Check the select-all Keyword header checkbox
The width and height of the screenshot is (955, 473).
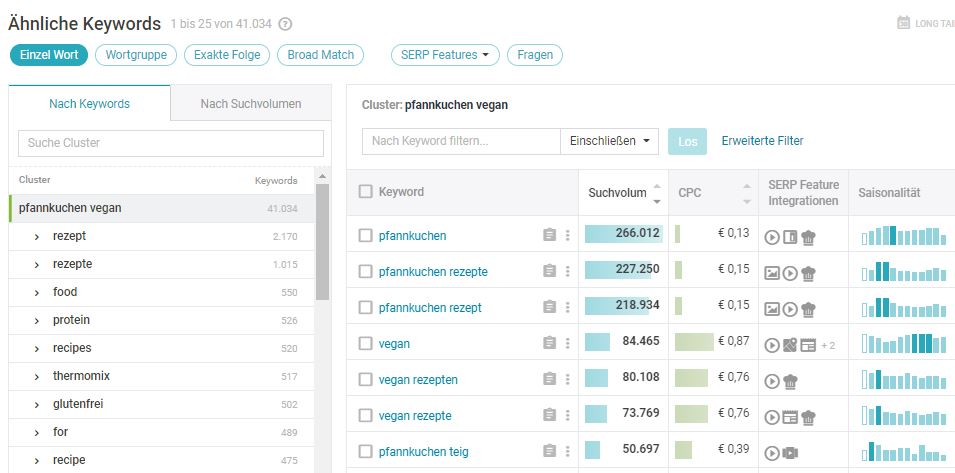(365, 192)
